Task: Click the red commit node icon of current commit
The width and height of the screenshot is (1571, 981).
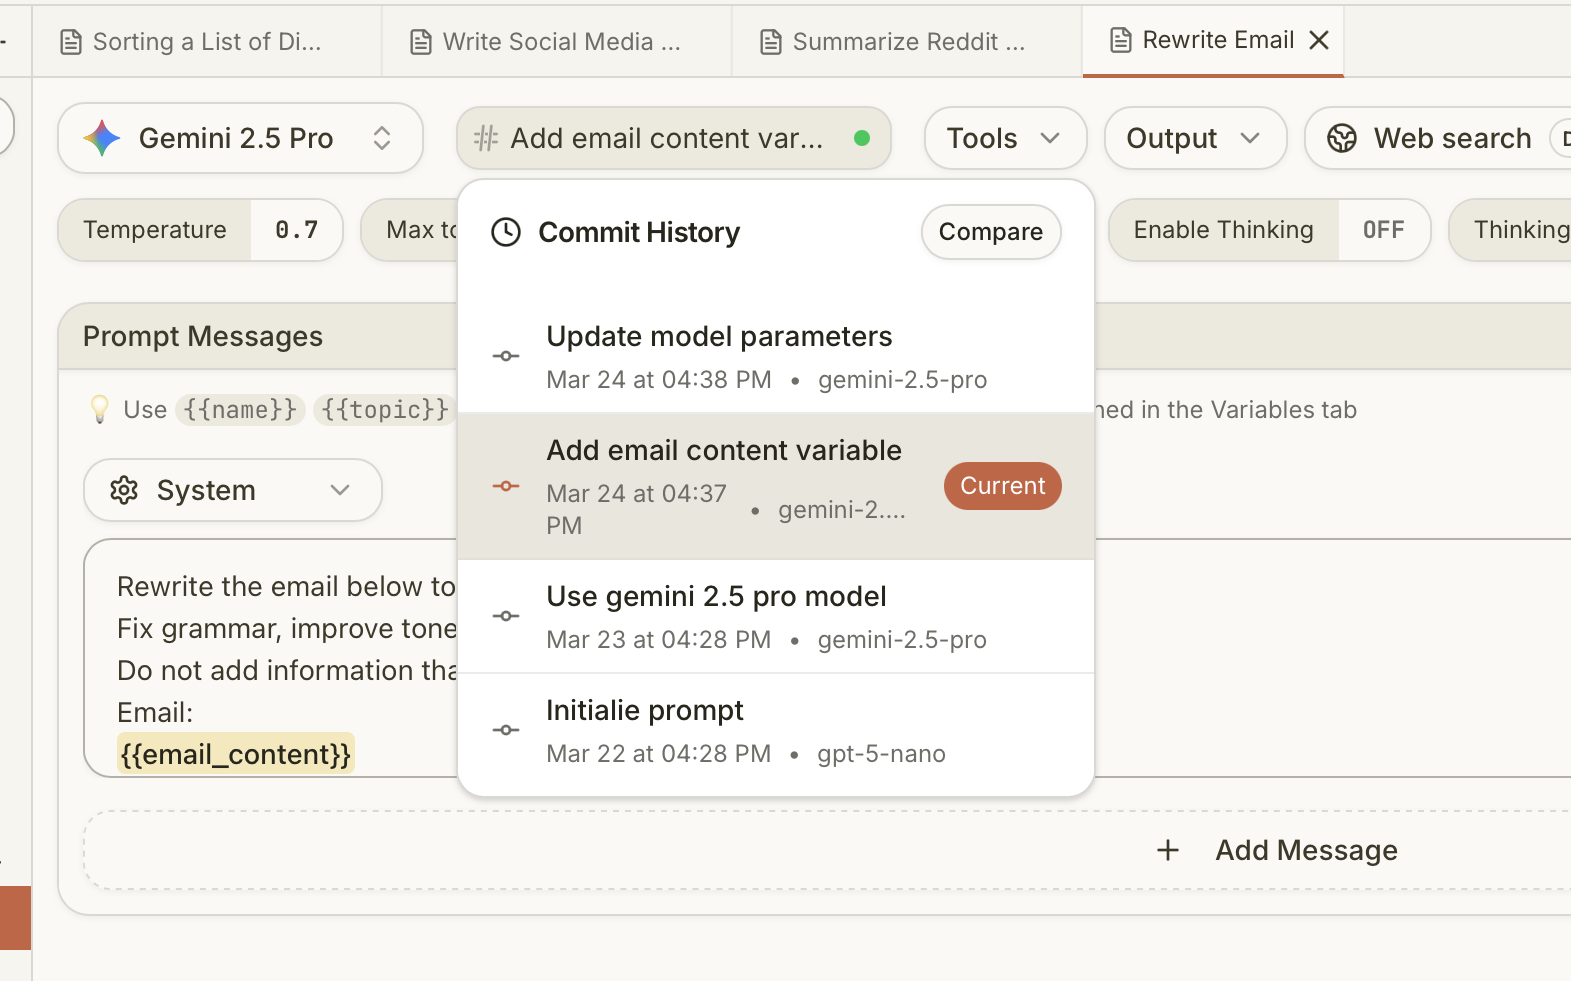Action: [x=506, y=486]
